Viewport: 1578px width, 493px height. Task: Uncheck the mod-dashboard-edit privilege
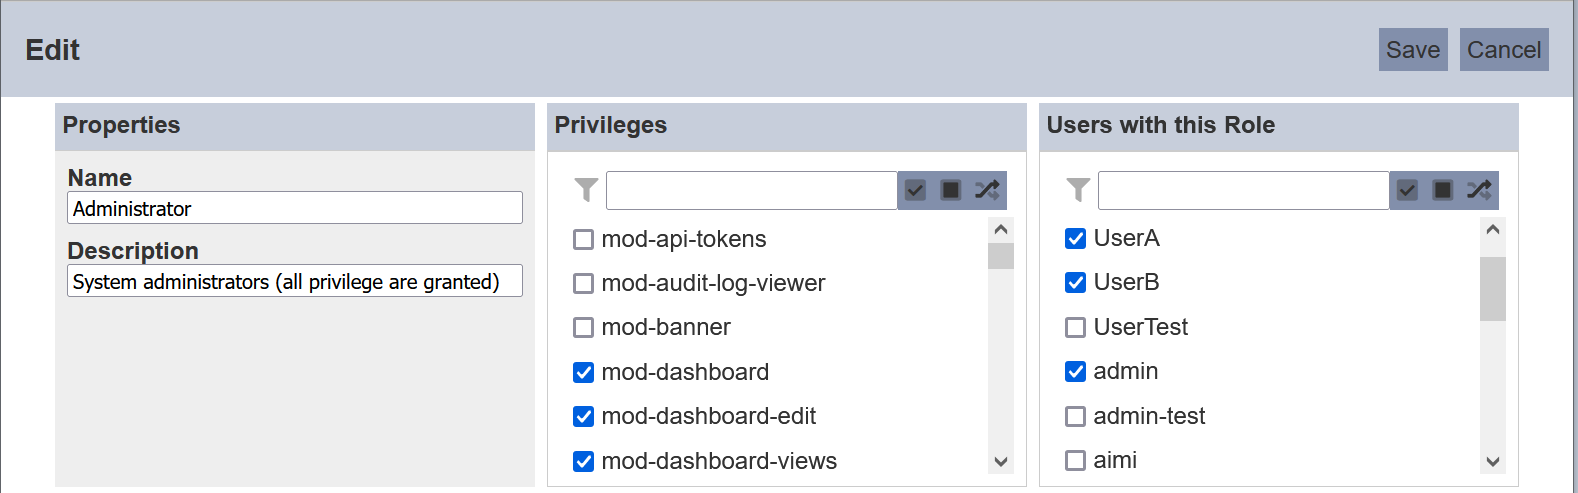coord(584,416)
